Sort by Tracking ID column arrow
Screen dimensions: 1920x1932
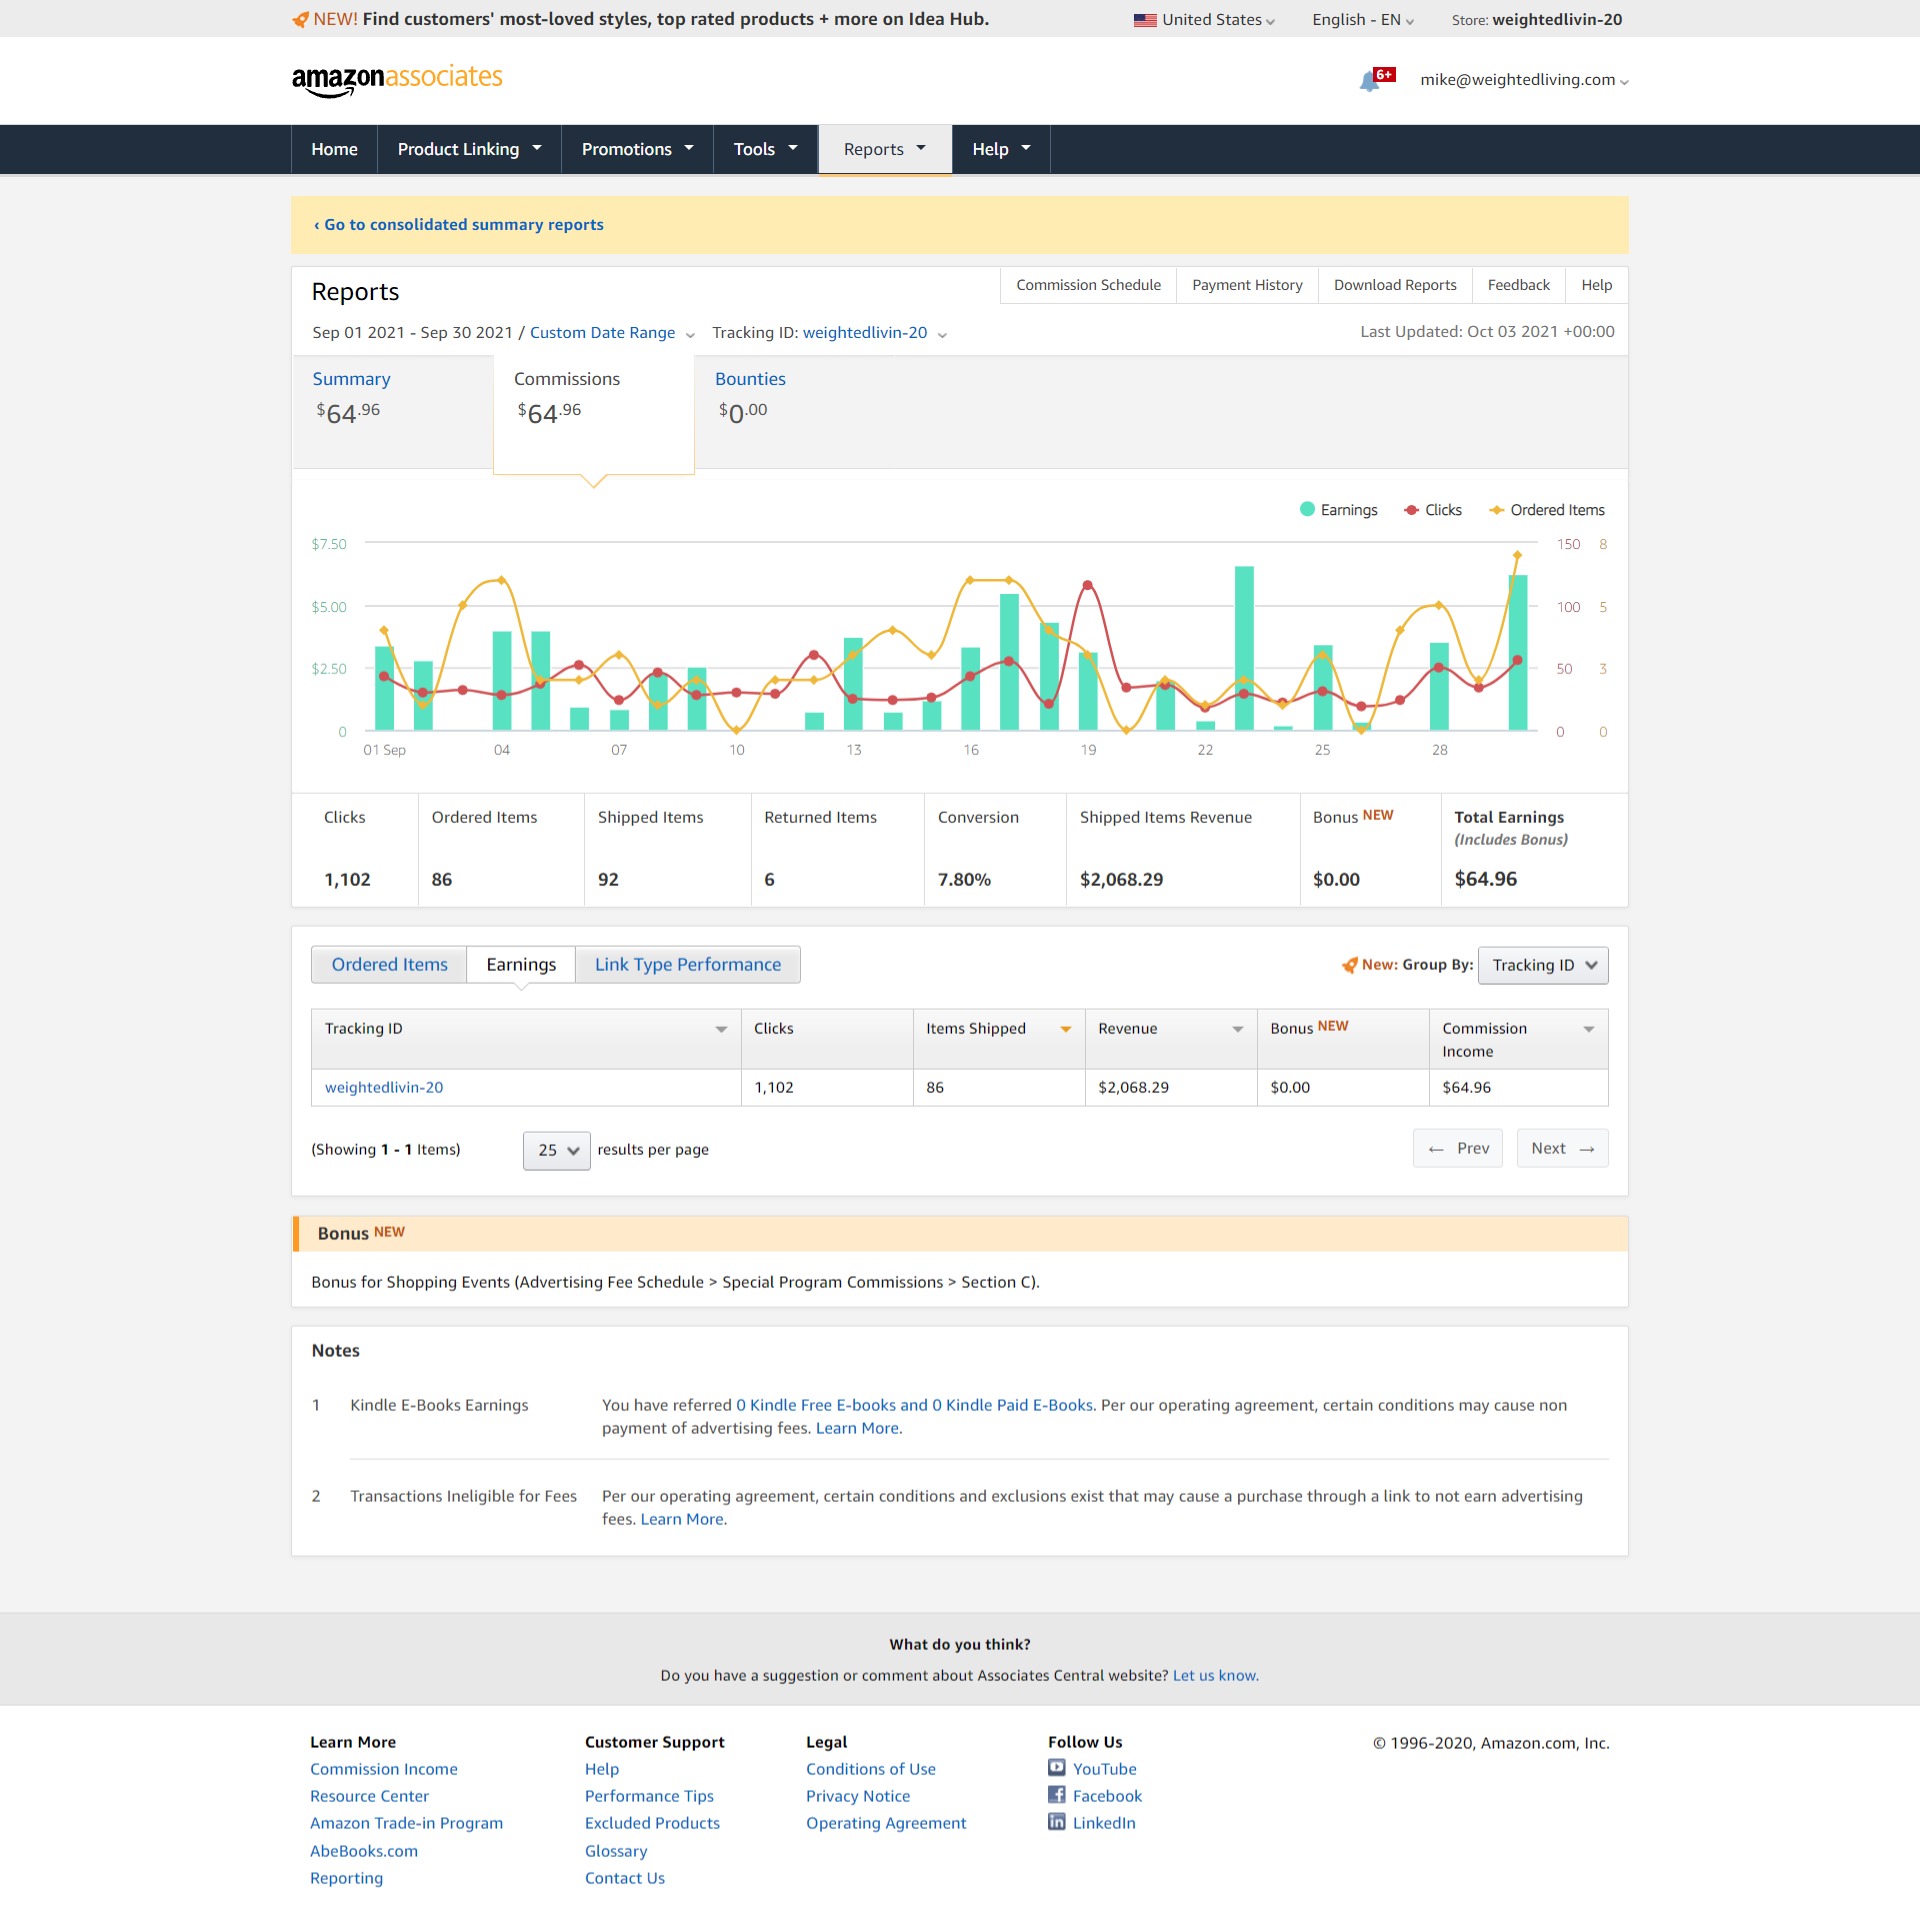pyautogui.click(x=721, y=1029)
